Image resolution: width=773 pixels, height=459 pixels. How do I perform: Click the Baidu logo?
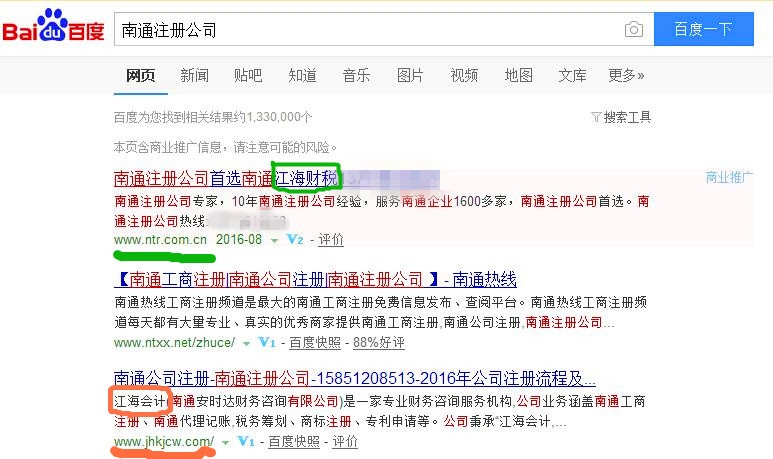[53, 26]
